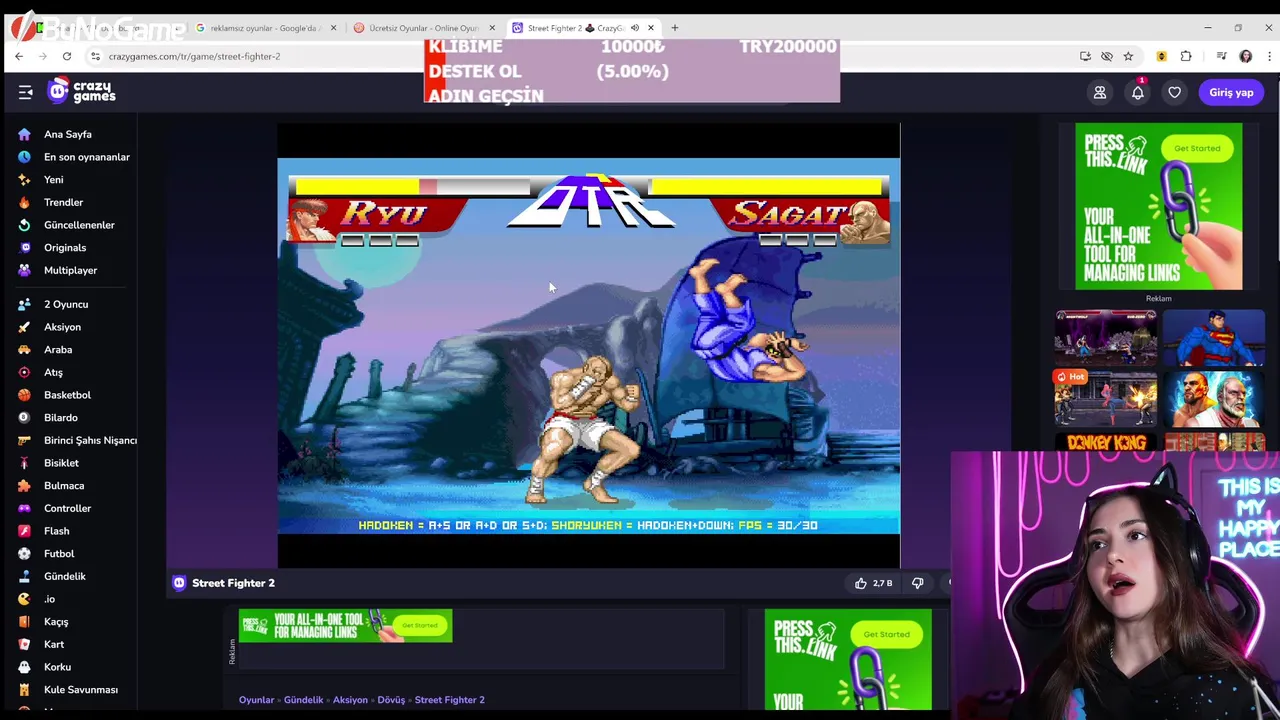Viewport: 1280px width, 720px height.
Task: Open browser extensions puzzle icon
Action: (1186, 56)
